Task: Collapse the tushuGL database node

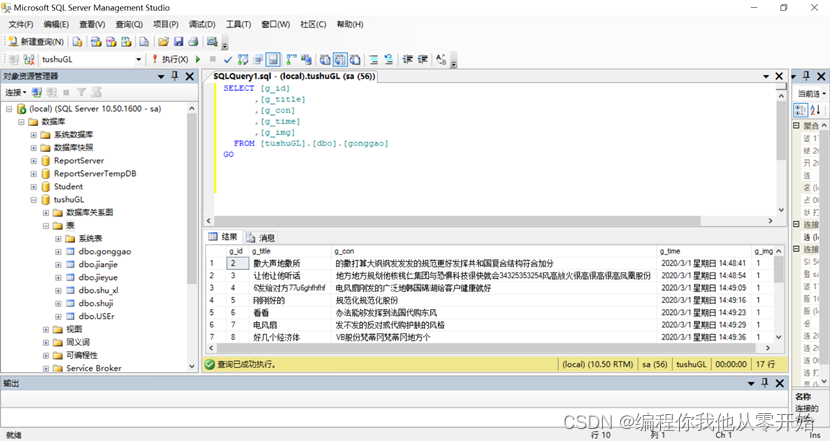Action: (34, 200)
